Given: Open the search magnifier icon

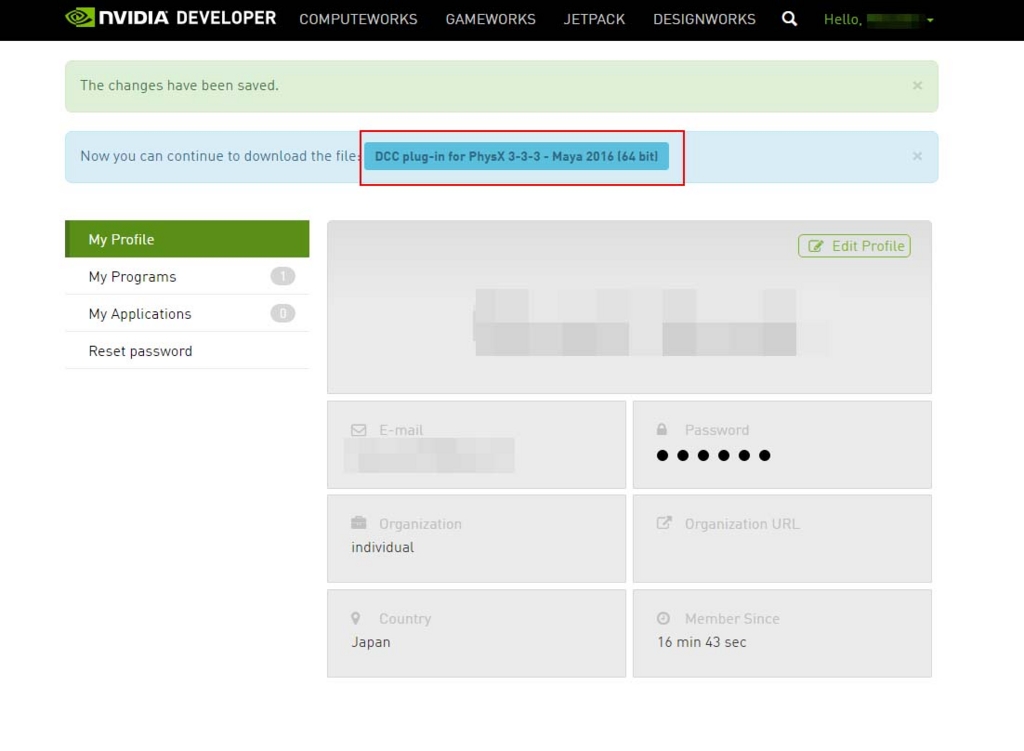Looking at the screenshot, I should (789, 19).
